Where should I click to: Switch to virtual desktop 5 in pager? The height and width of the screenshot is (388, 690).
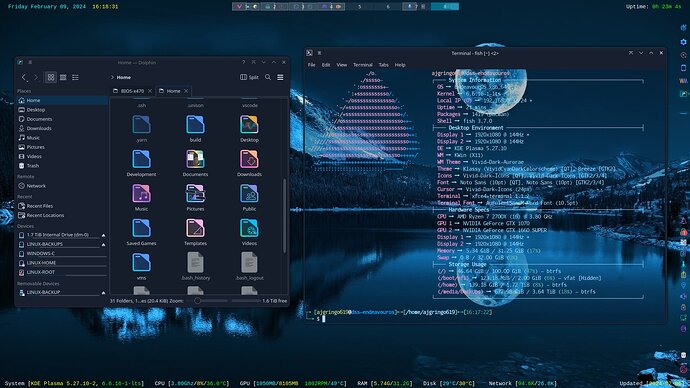coord(360,7)
